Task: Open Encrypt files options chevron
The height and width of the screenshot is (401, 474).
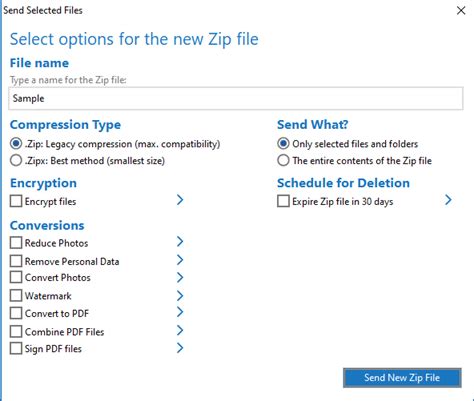Action: click(180, 200)
